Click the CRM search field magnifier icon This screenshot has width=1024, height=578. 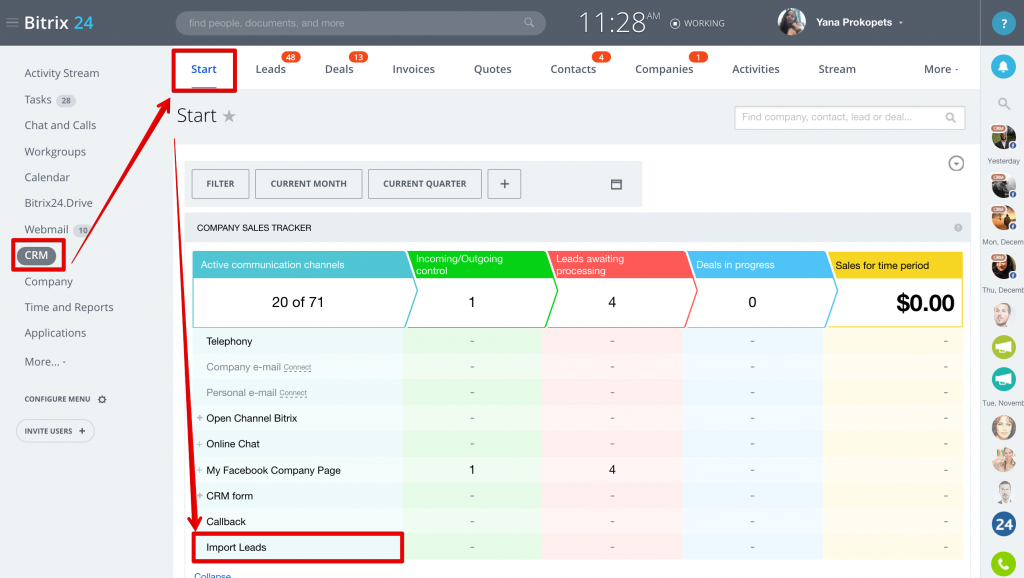point(951,118)
